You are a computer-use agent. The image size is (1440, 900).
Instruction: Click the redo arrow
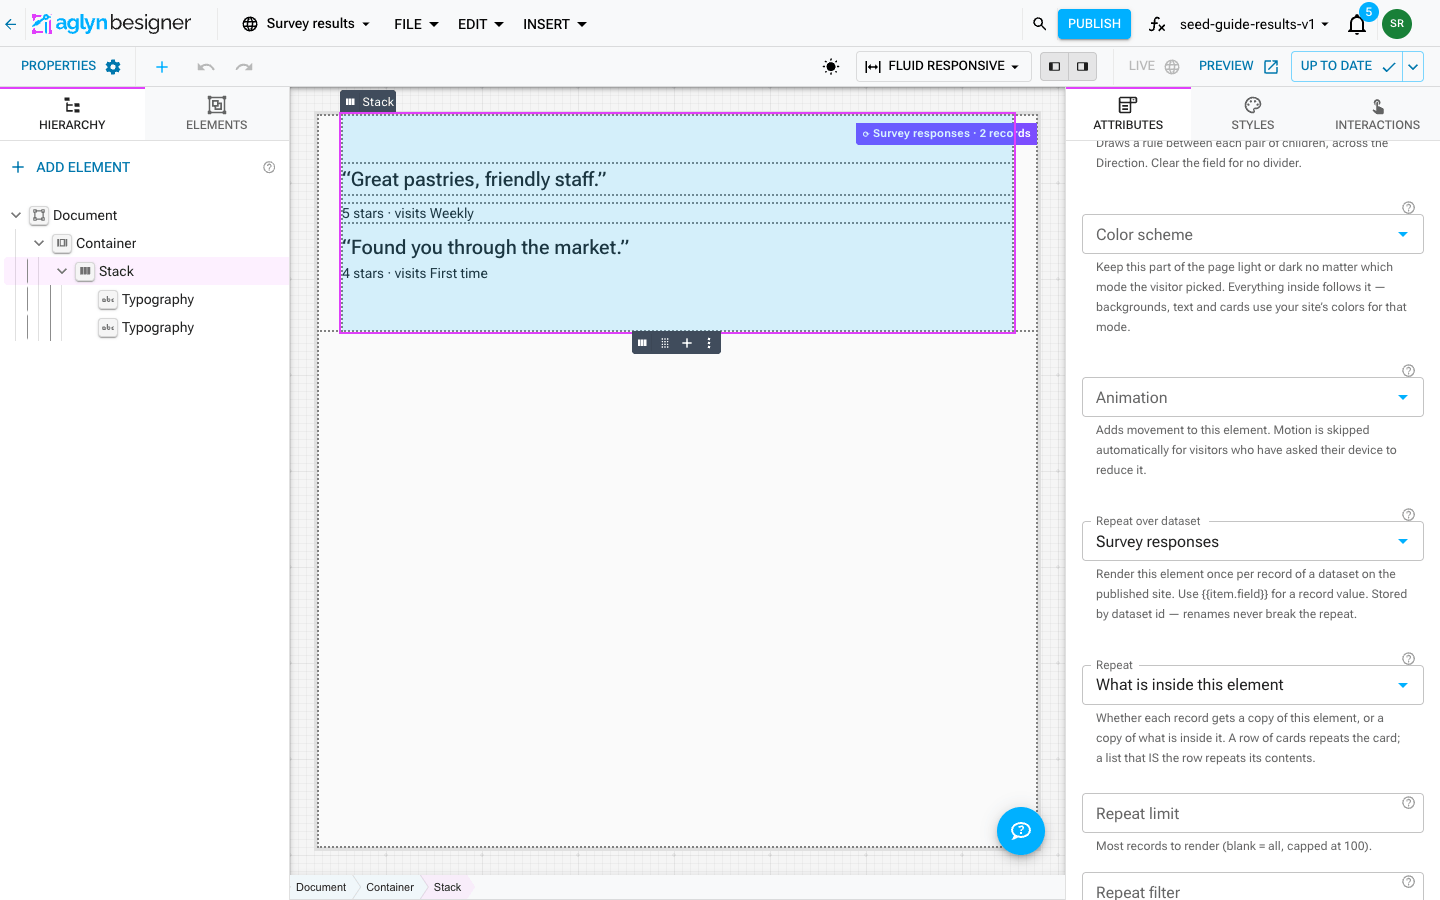tap(244, 67)
